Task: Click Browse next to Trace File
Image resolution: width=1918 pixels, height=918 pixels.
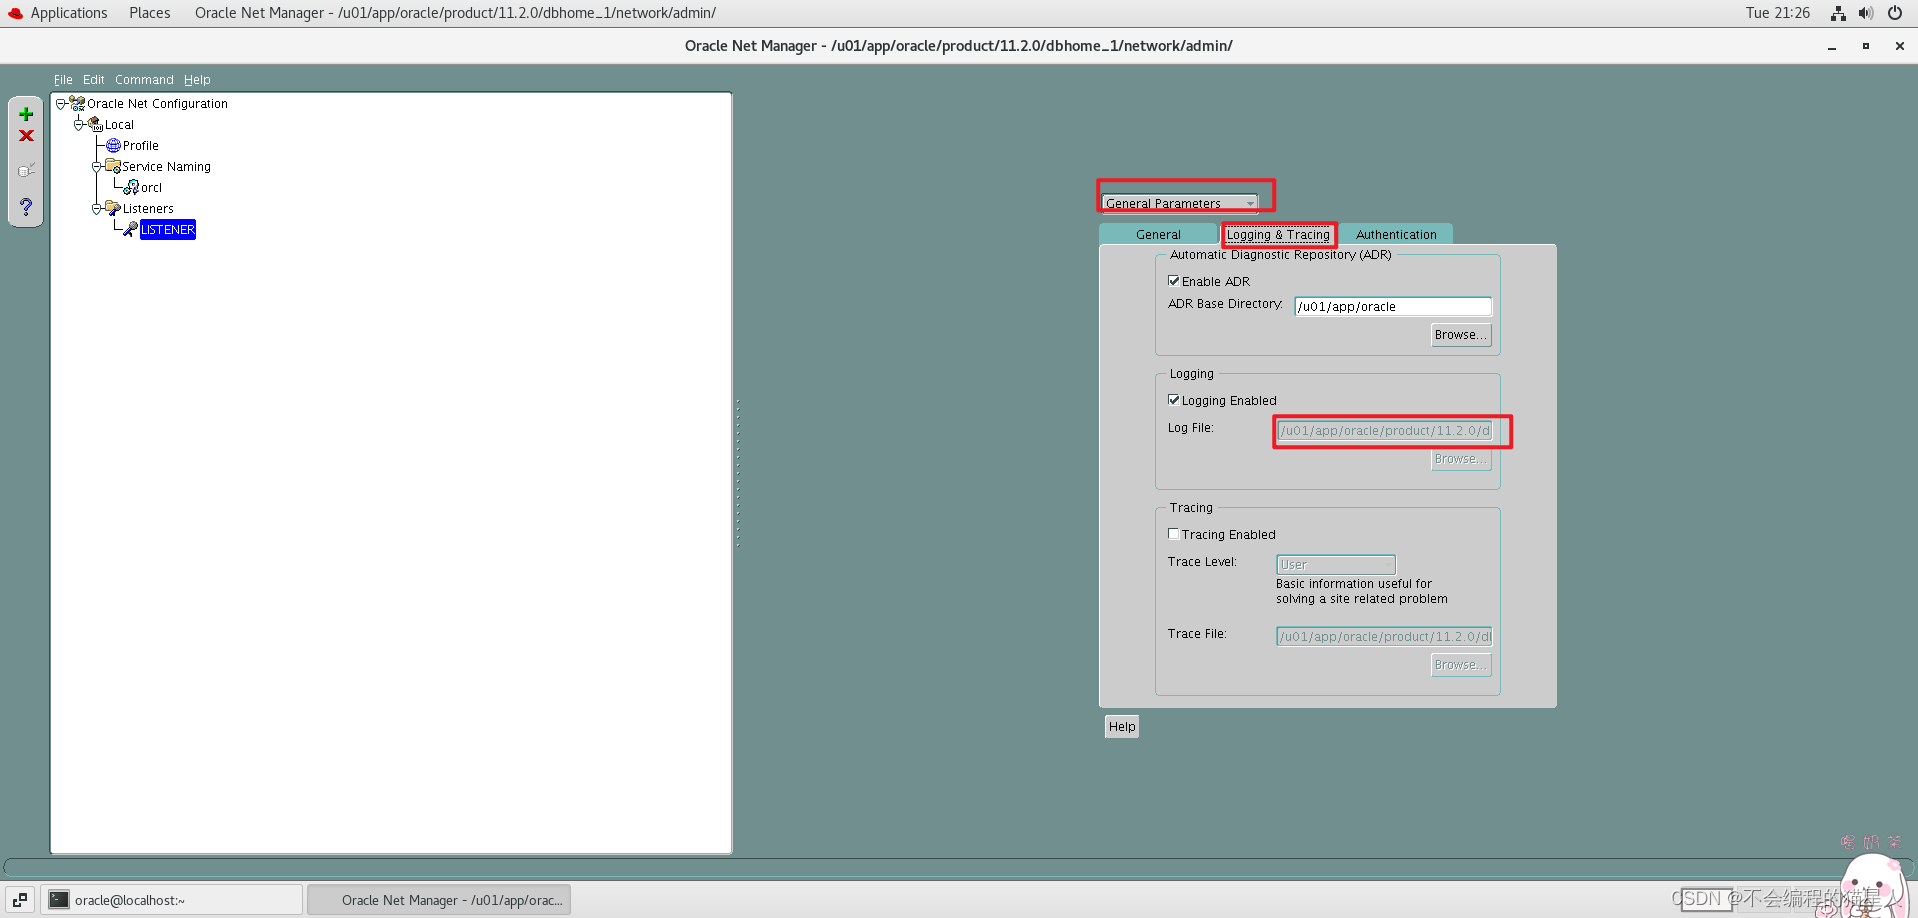Action: click(1461, 665)
